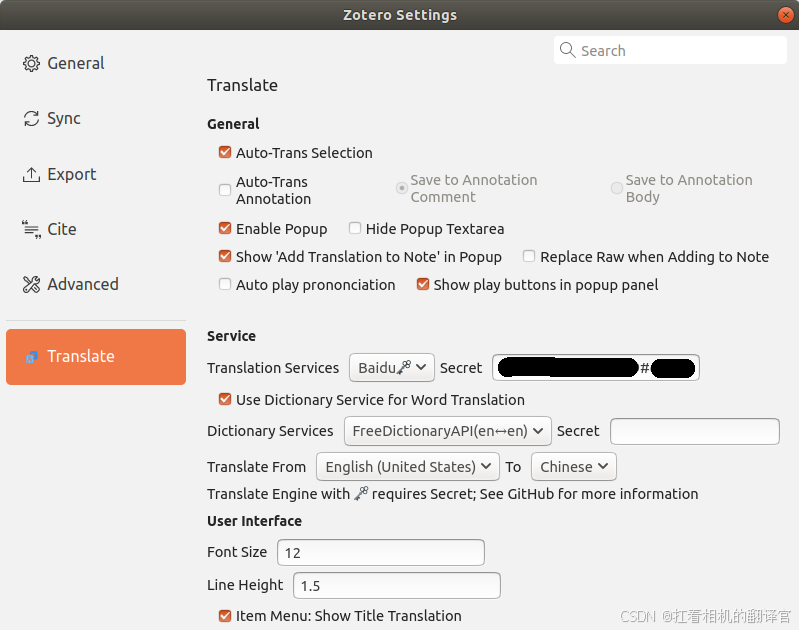Click the Search settings field
The width and height of the screenshot is (799, 630).
pyautogui.click(x=670, y=50)
